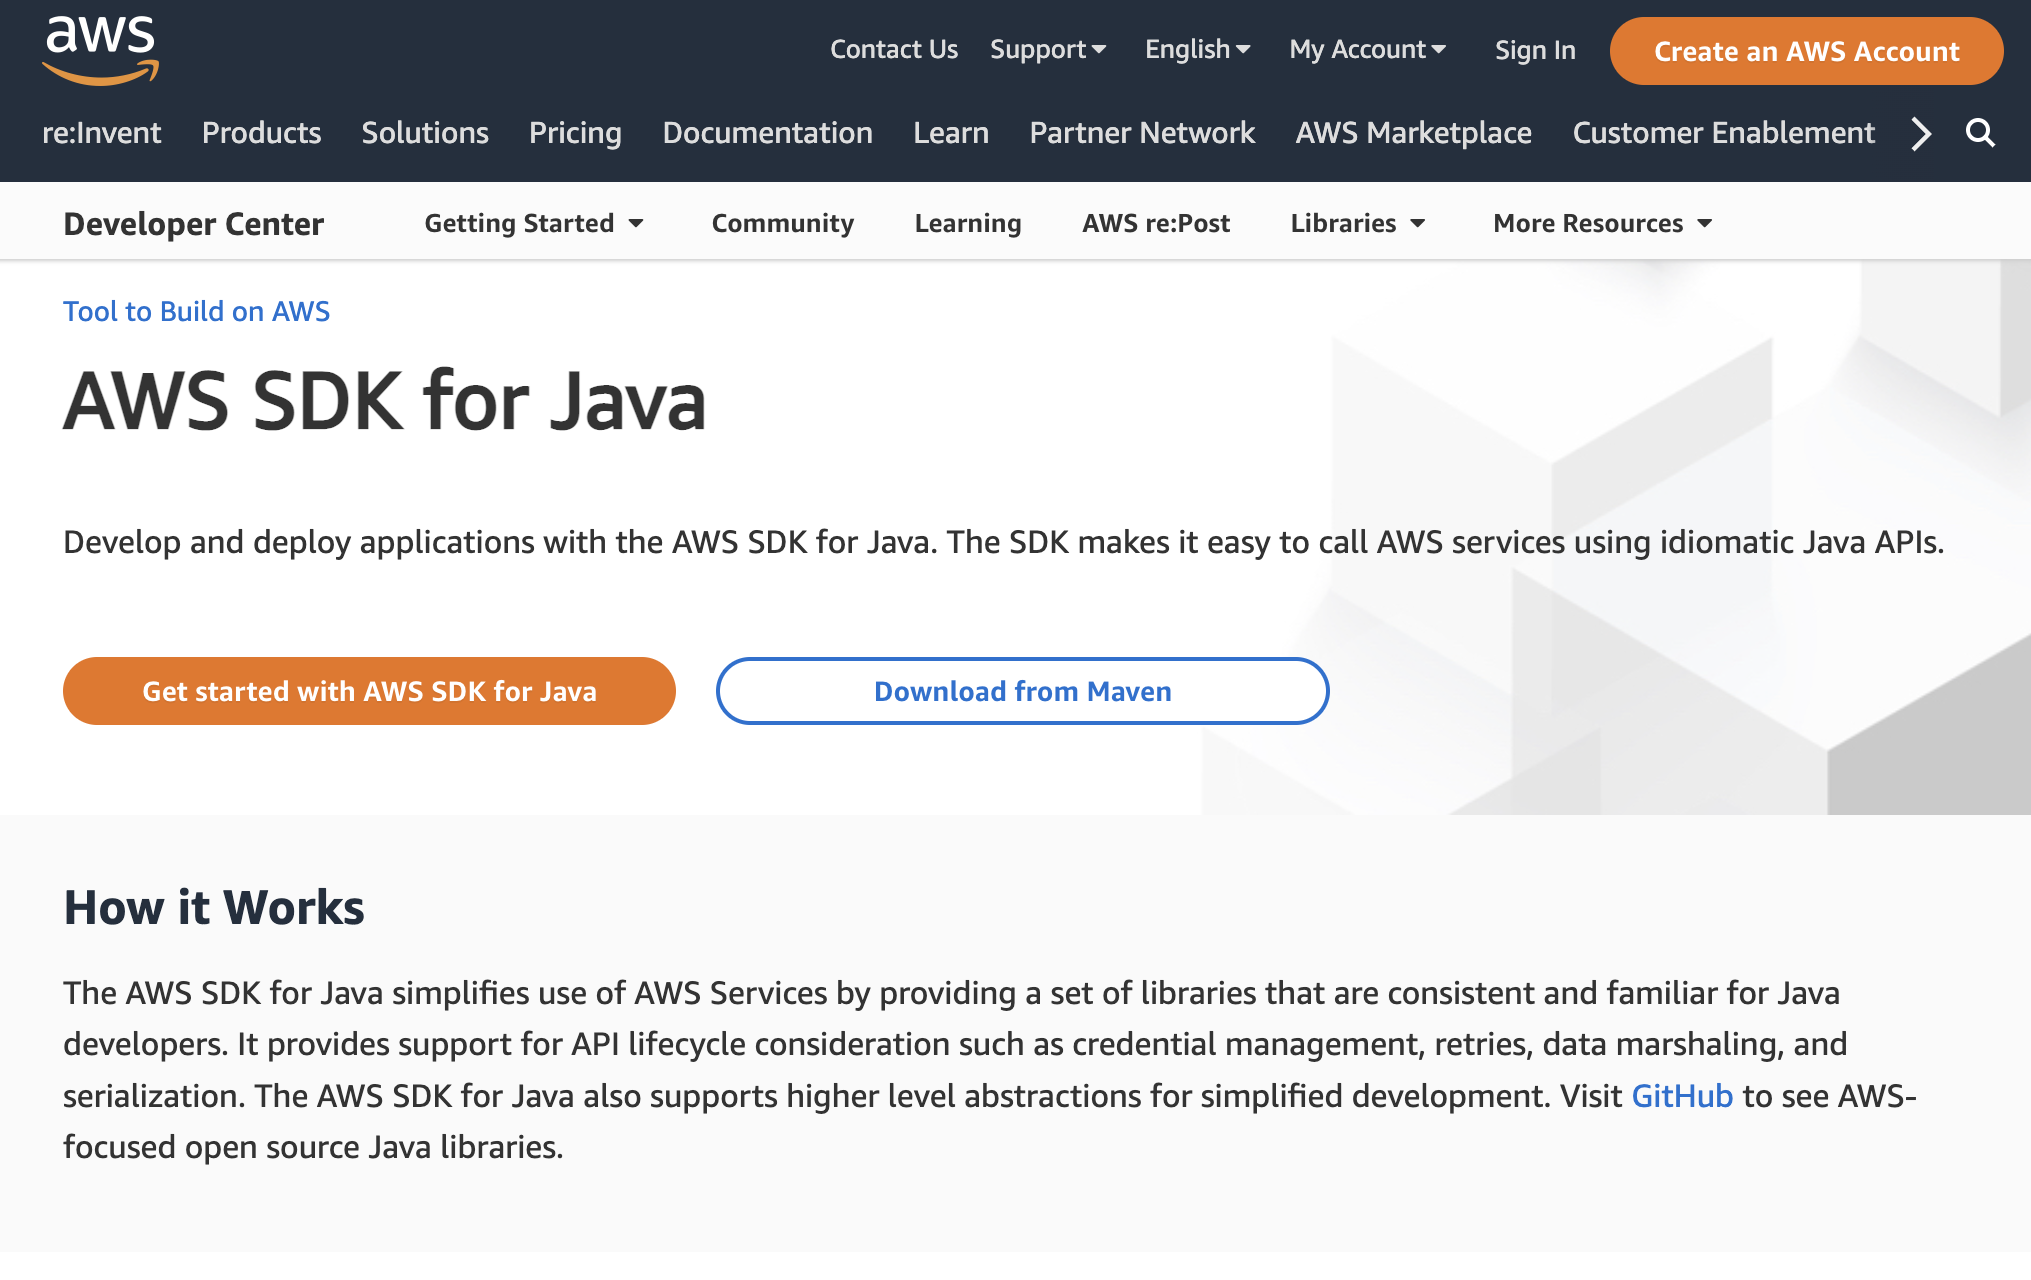Open AWS Marketplace menu item
This screenshot has height=1280, width=2031.
[1413, 133]
